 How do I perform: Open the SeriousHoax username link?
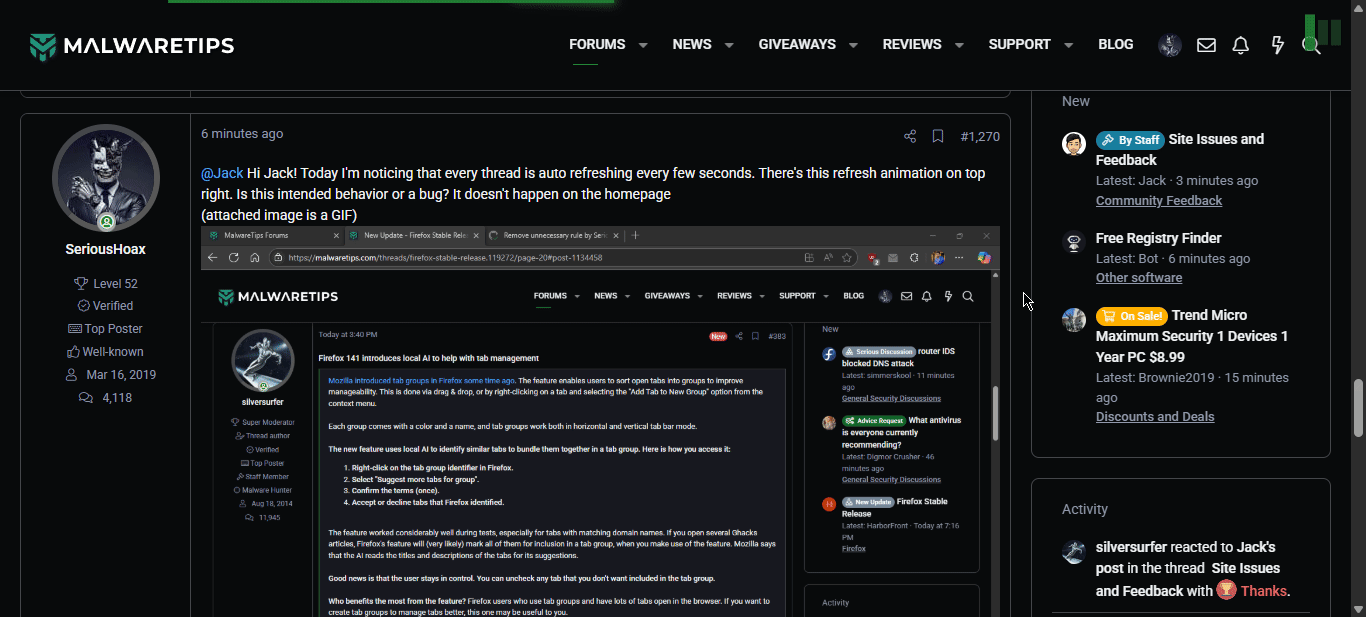pos(106,249)
